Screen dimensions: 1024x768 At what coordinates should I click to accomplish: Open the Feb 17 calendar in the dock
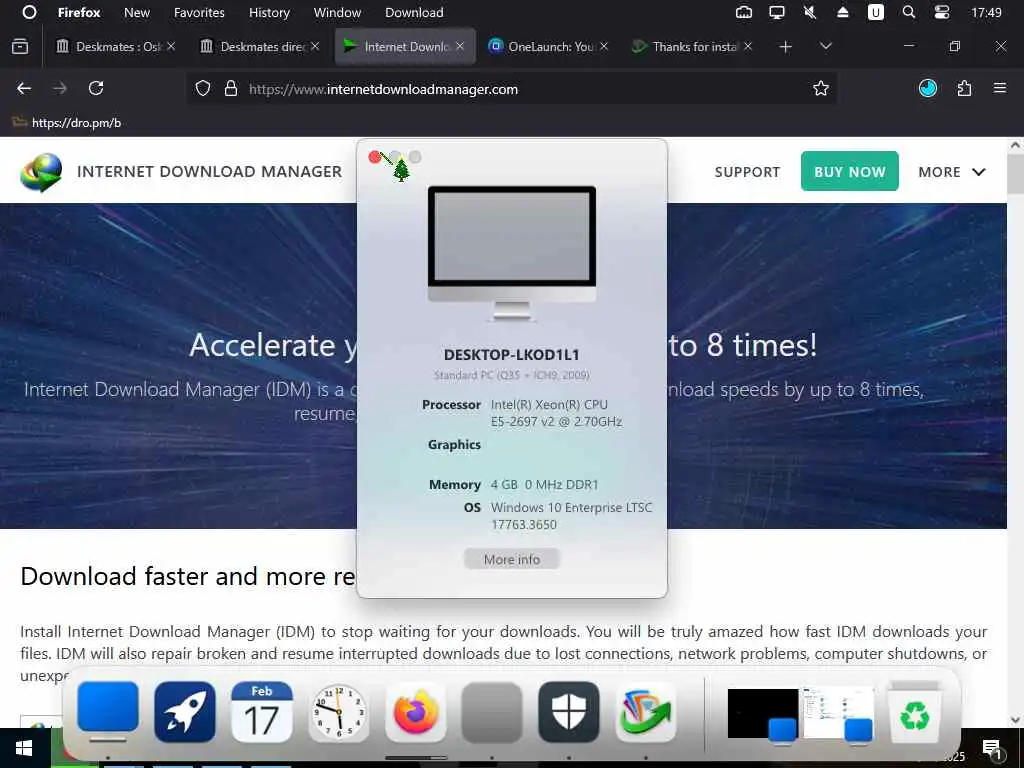(x=262, y=712)
